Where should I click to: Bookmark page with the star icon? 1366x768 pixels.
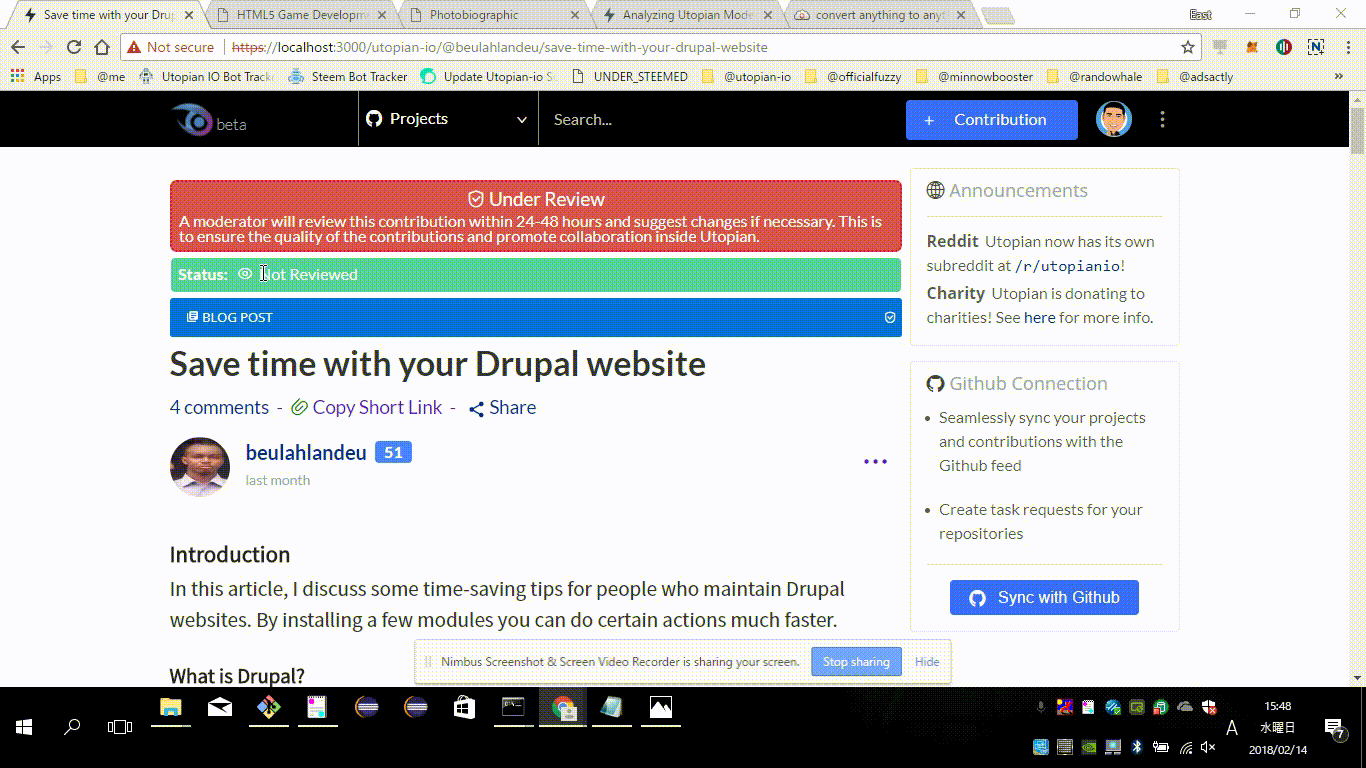[1188, 47]
